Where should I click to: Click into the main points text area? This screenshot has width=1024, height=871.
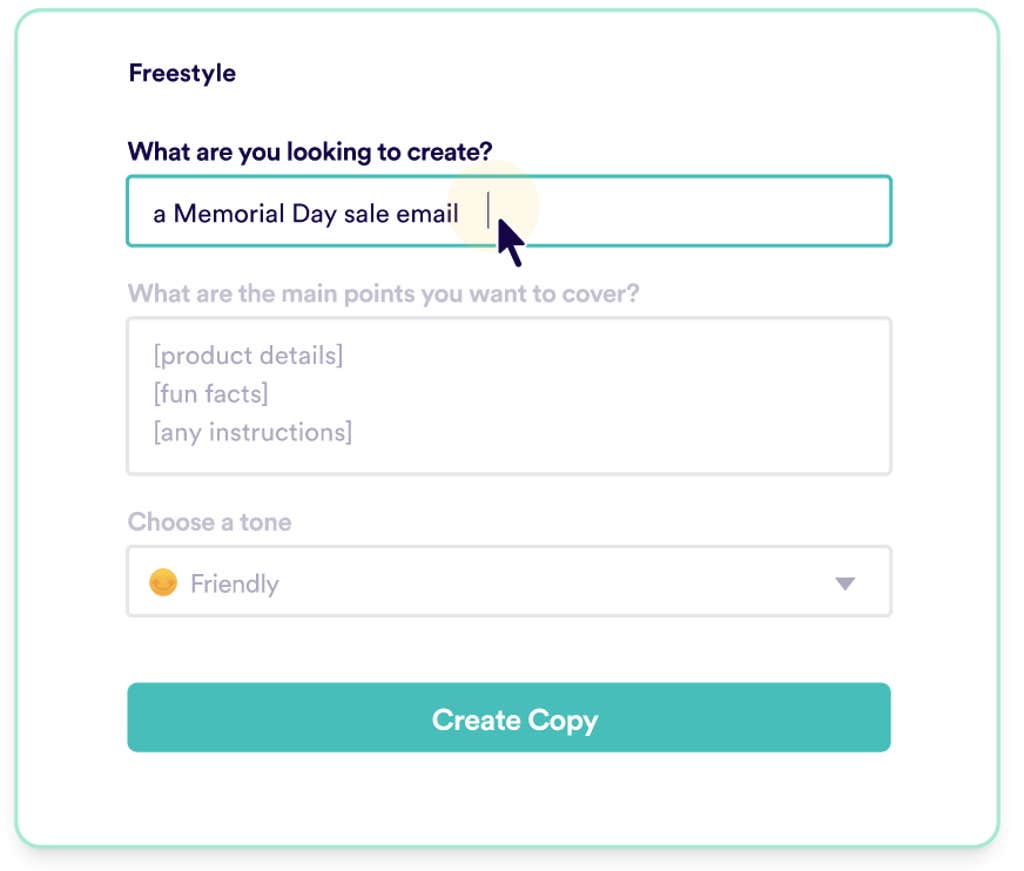tap(620, 395)
